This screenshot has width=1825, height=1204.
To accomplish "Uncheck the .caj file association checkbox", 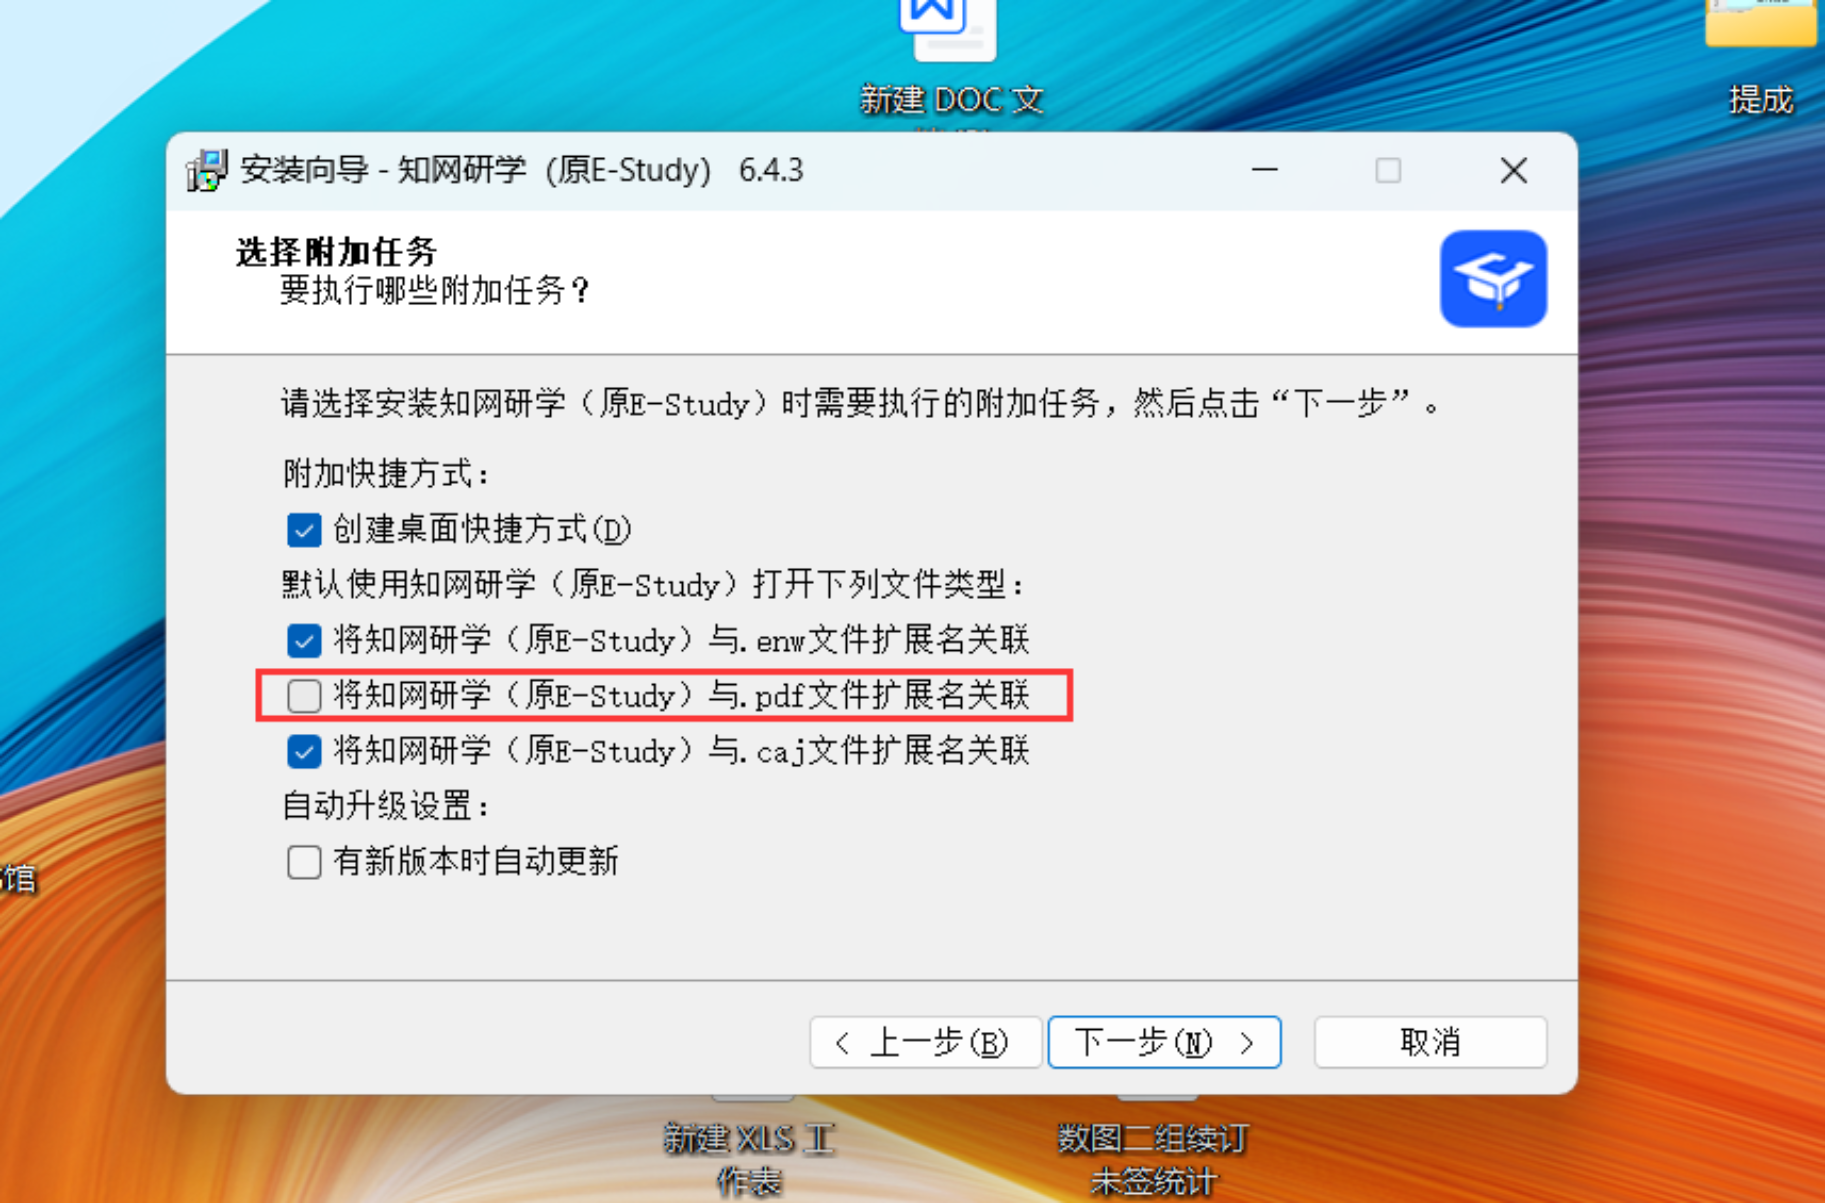I will [x=304, y=751].
